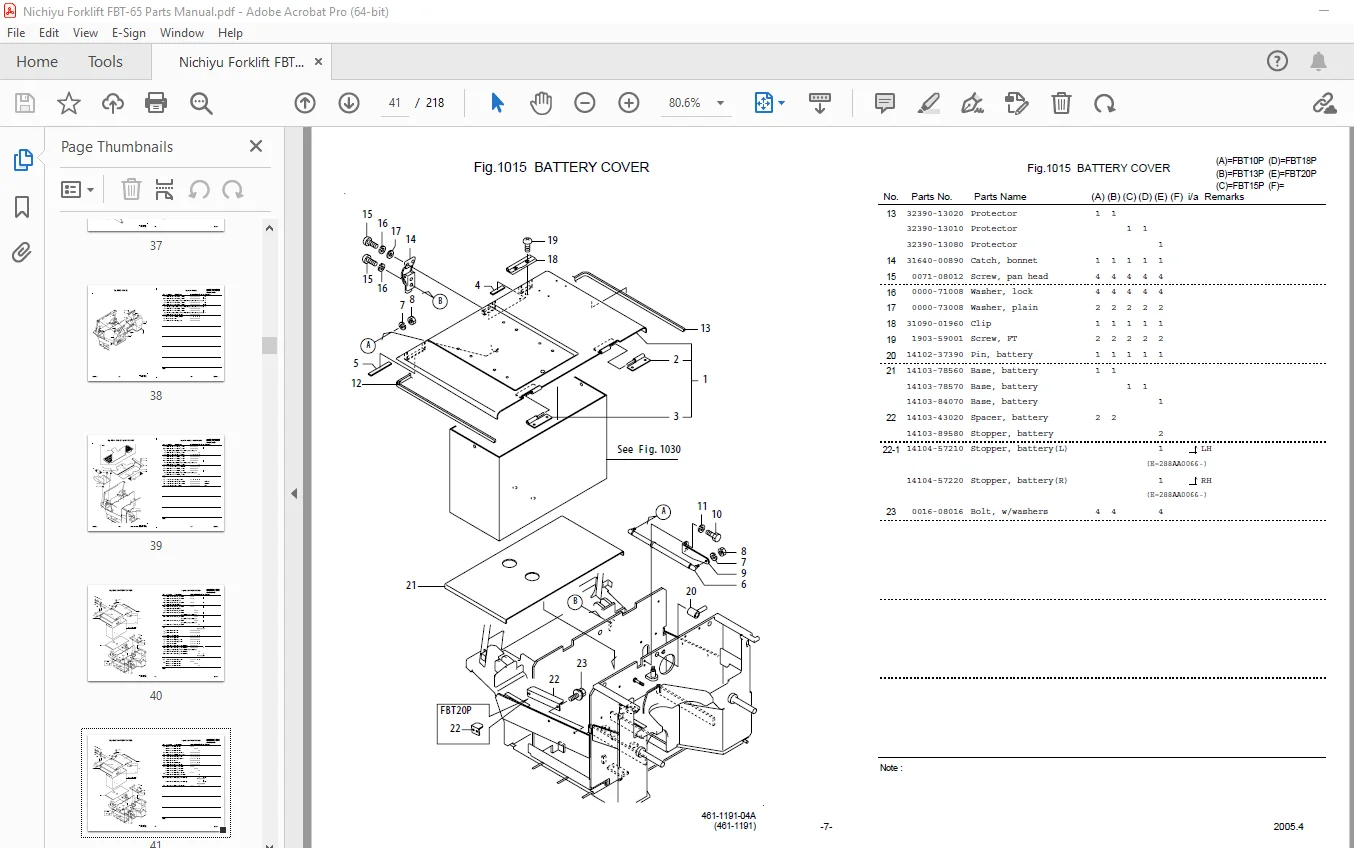Show the Page Thumbnails navigation pane icon
The width and height of the screenshot is (1354, 848).
click(22, 160)
